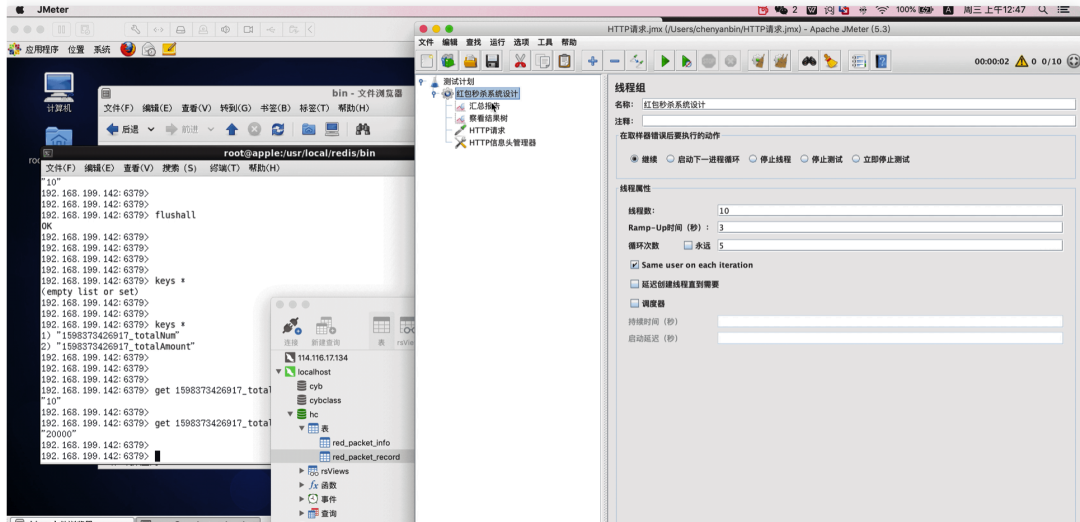Enable delay thread creation until needed checkbox
The width and height of the screenshot is (1080, 522).
[634, 284]
